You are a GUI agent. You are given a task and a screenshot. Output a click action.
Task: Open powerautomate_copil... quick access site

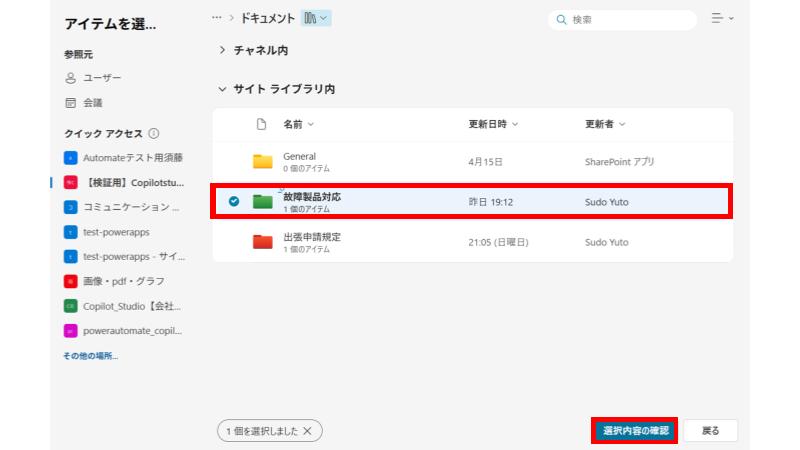pos(123,330)
